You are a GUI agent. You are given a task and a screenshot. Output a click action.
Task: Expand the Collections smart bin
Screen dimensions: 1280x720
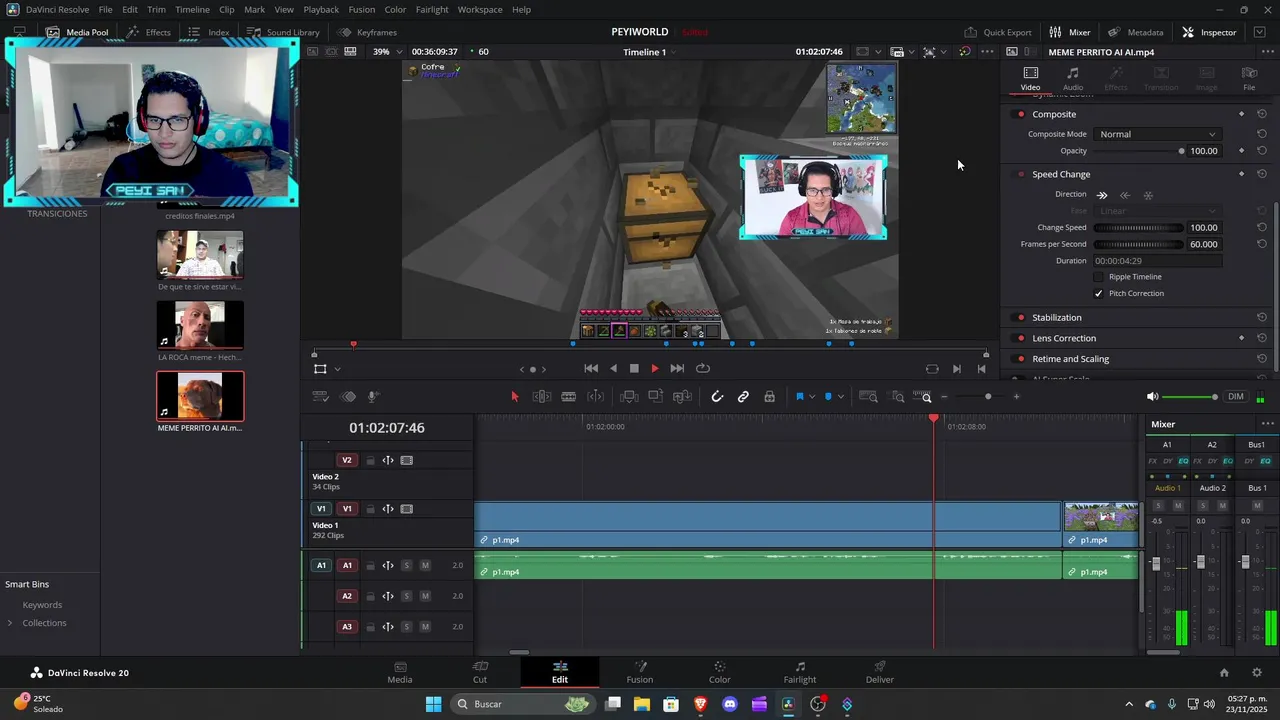10,623
